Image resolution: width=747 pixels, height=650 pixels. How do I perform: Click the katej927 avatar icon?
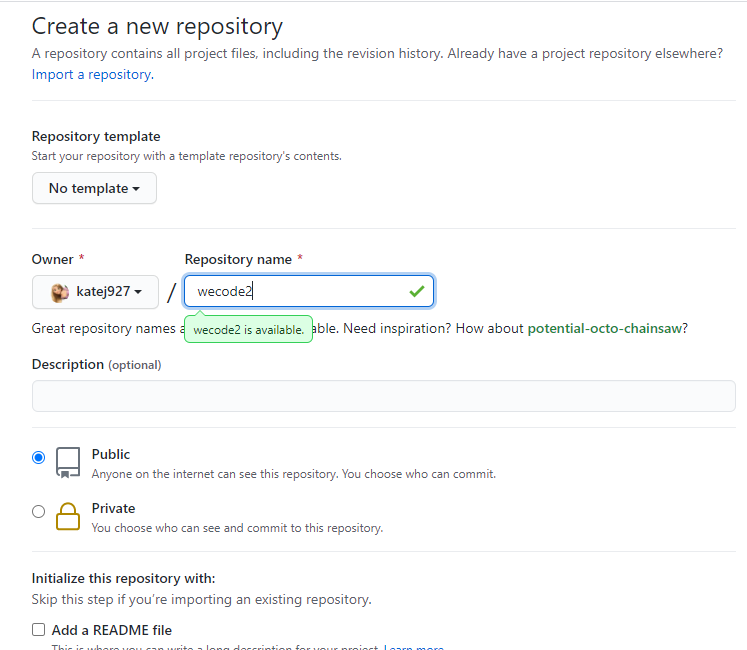[60, 292]
